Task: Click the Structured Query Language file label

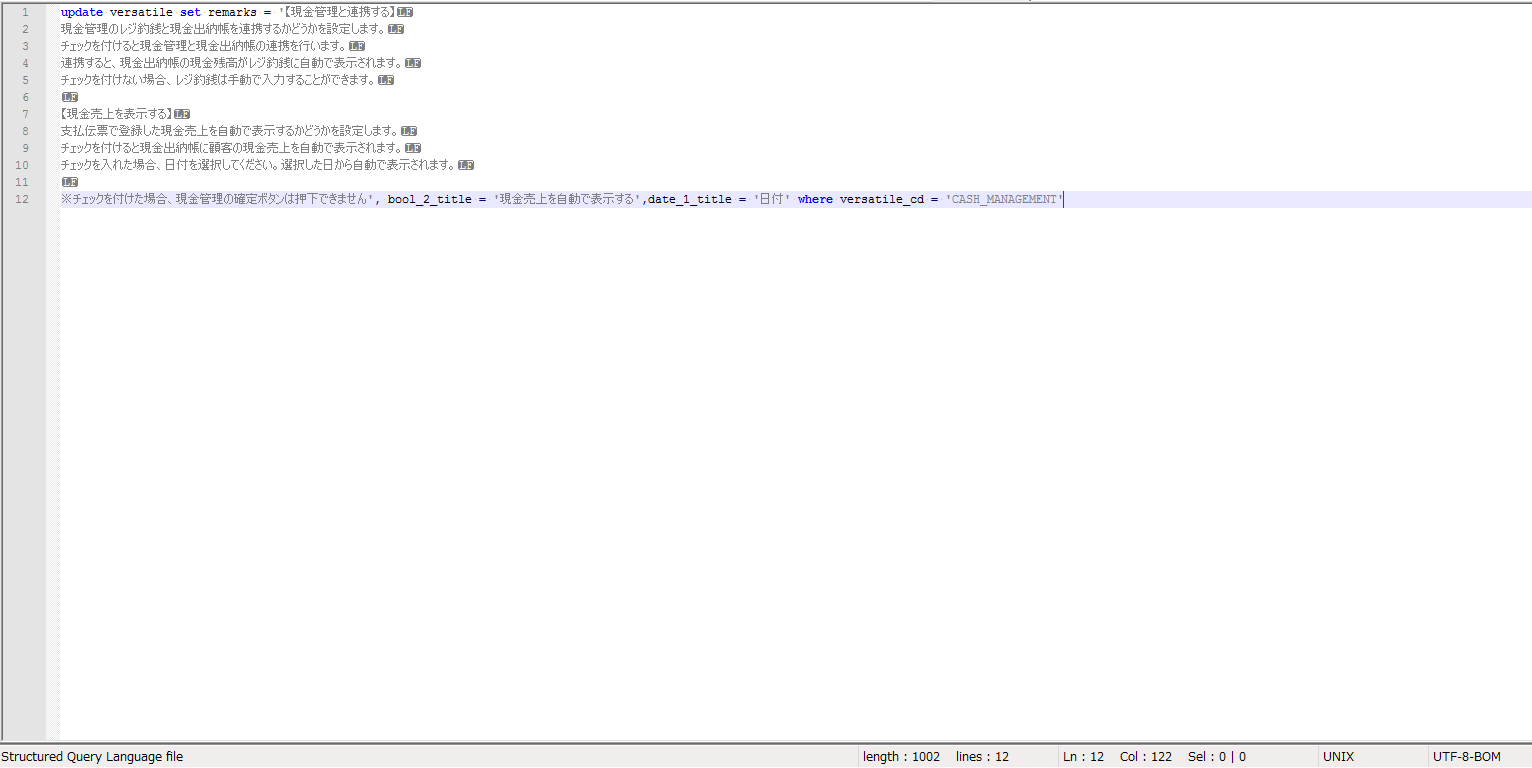Action: click(93, 756)
